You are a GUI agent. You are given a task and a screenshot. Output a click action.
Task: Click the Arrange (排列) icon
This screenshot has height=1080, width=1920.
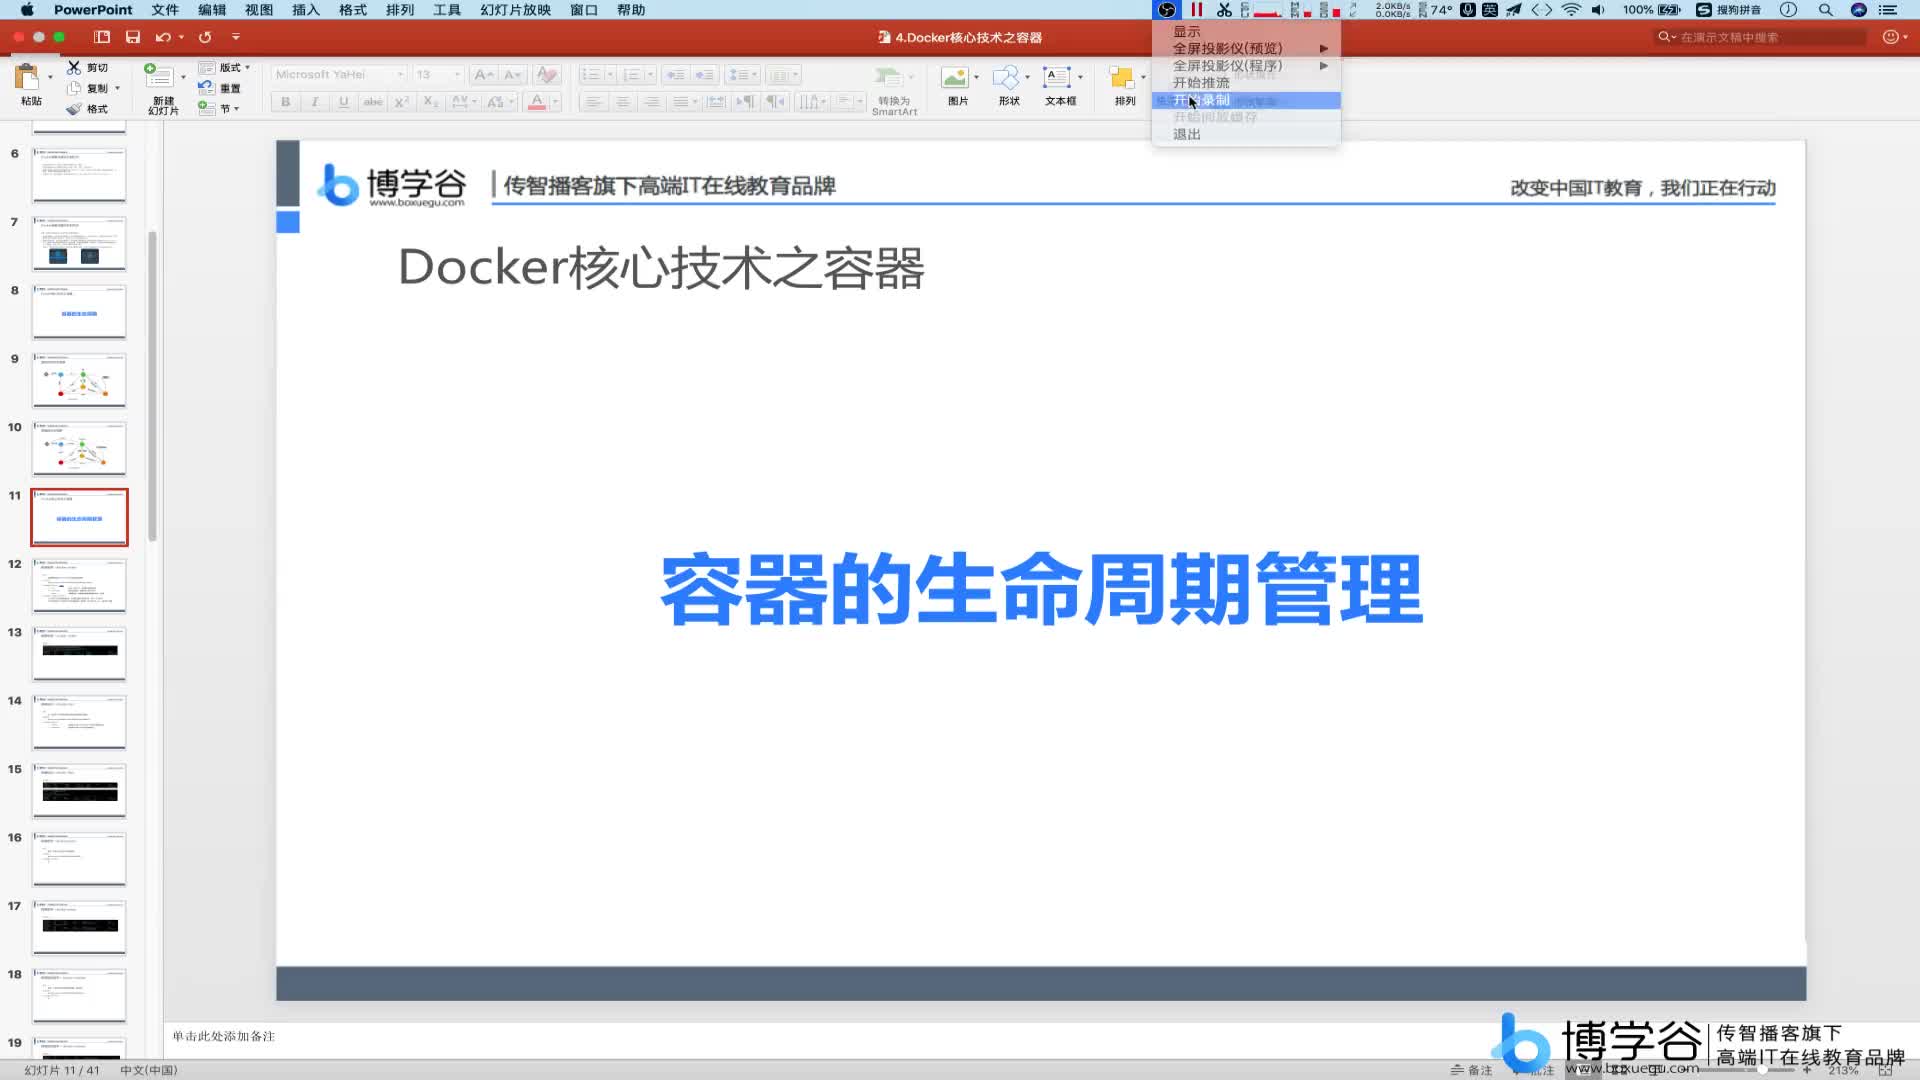tap(1122, 77)
